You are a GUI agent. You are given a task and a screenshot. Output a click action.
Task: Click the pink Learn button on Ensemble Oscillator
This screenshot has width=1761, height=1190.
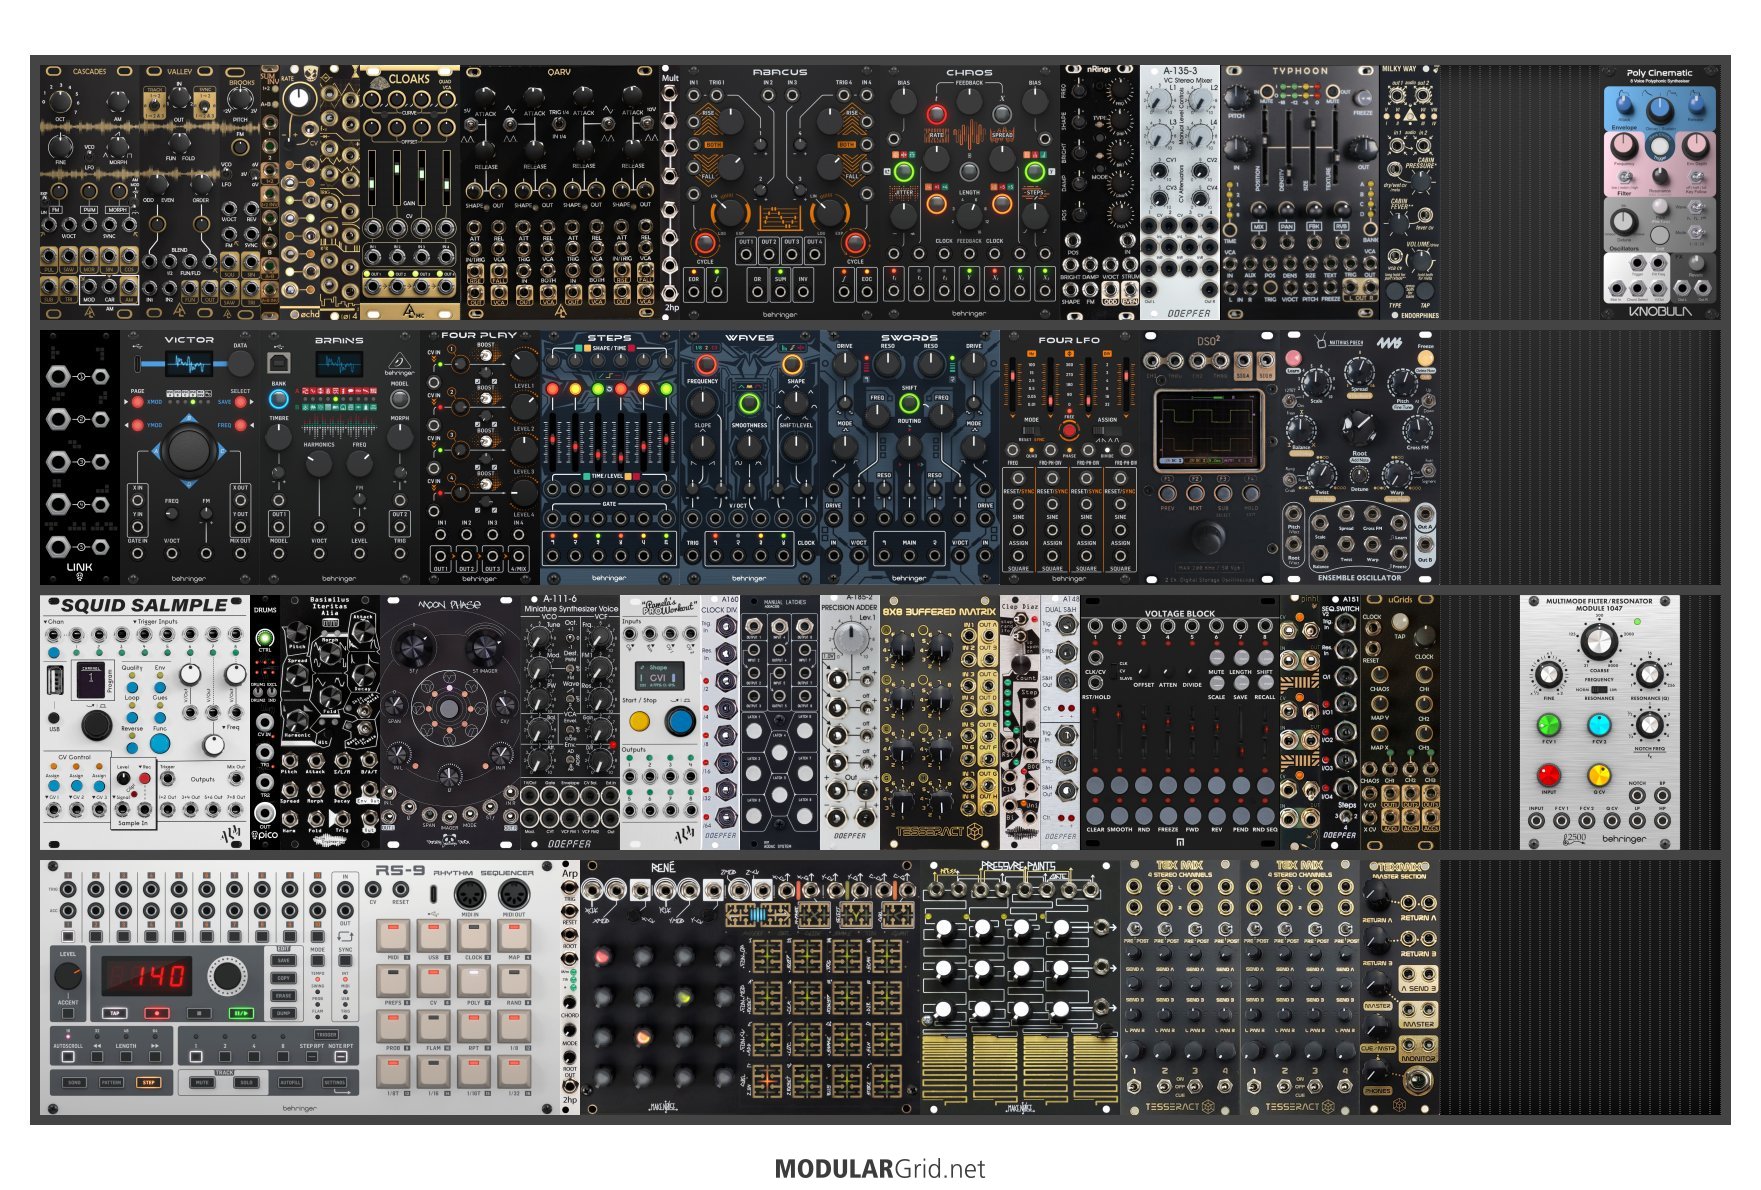[x=1294, y=358]
